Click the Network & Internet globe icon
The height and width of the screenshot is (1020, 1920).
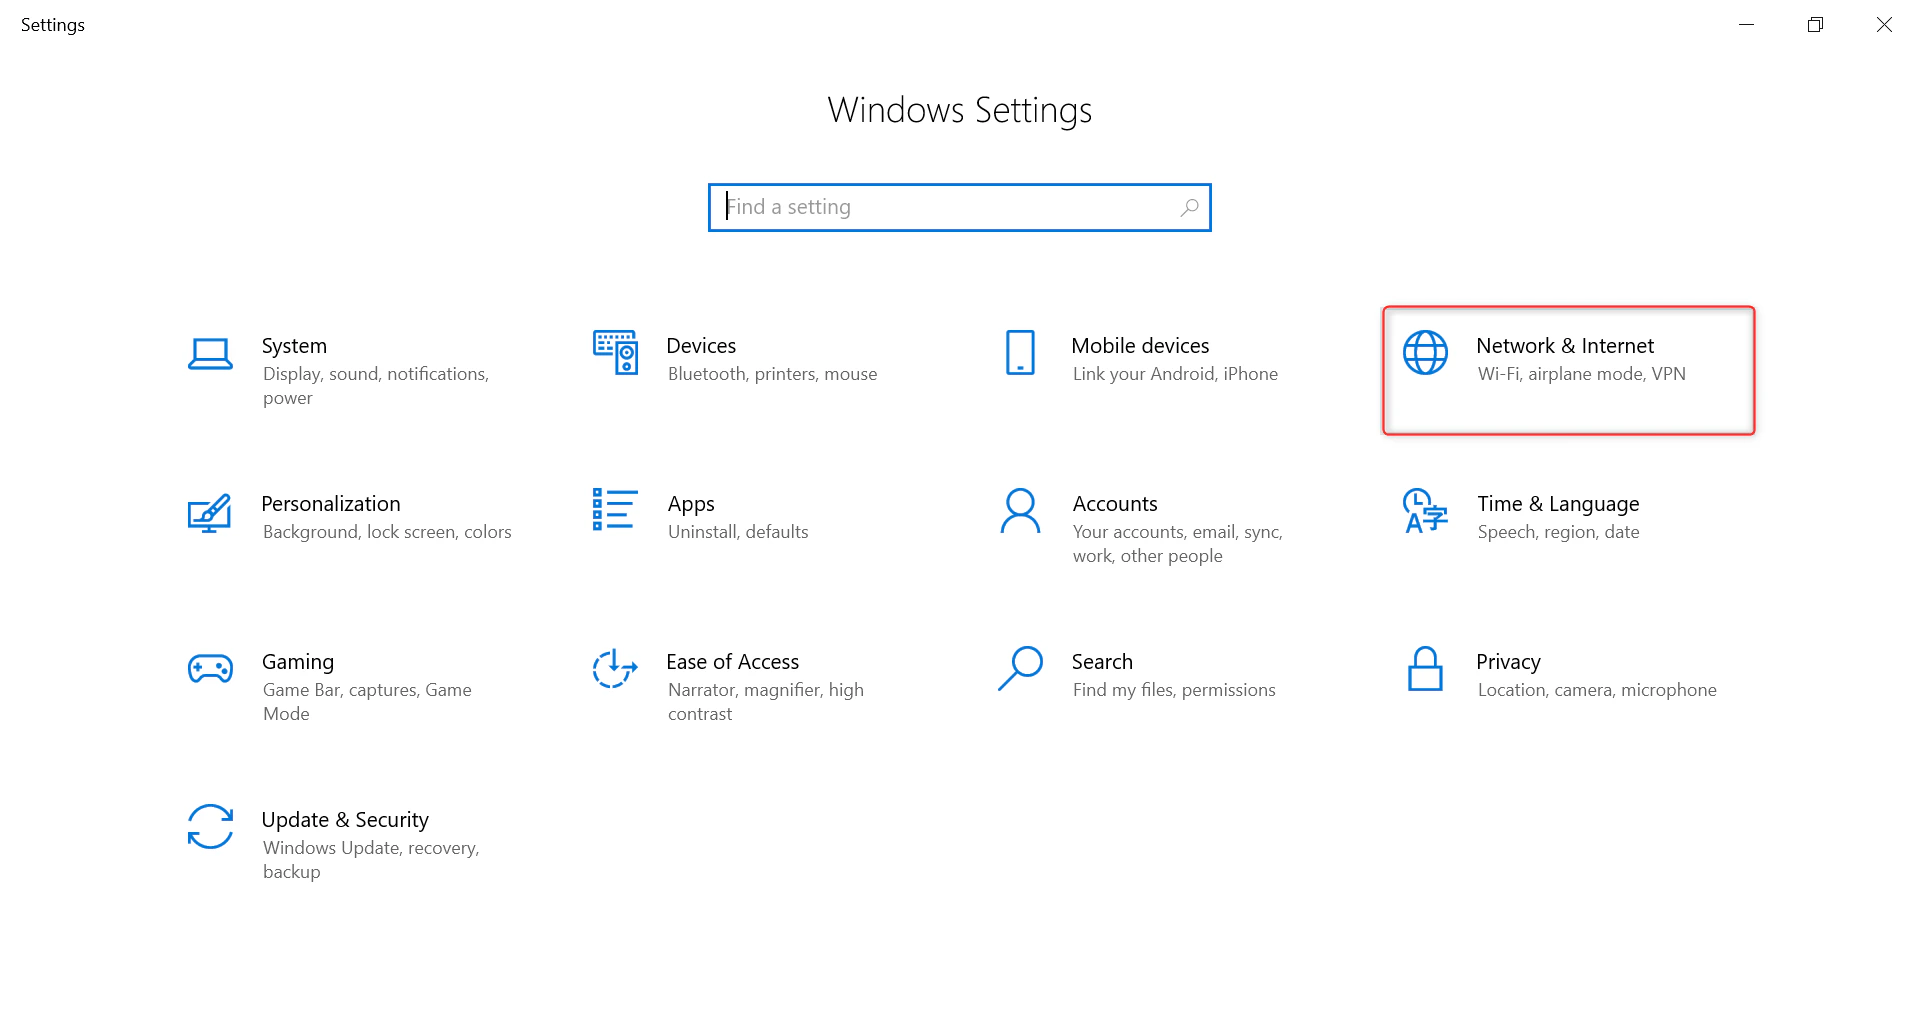click(x=1425, y=353)
